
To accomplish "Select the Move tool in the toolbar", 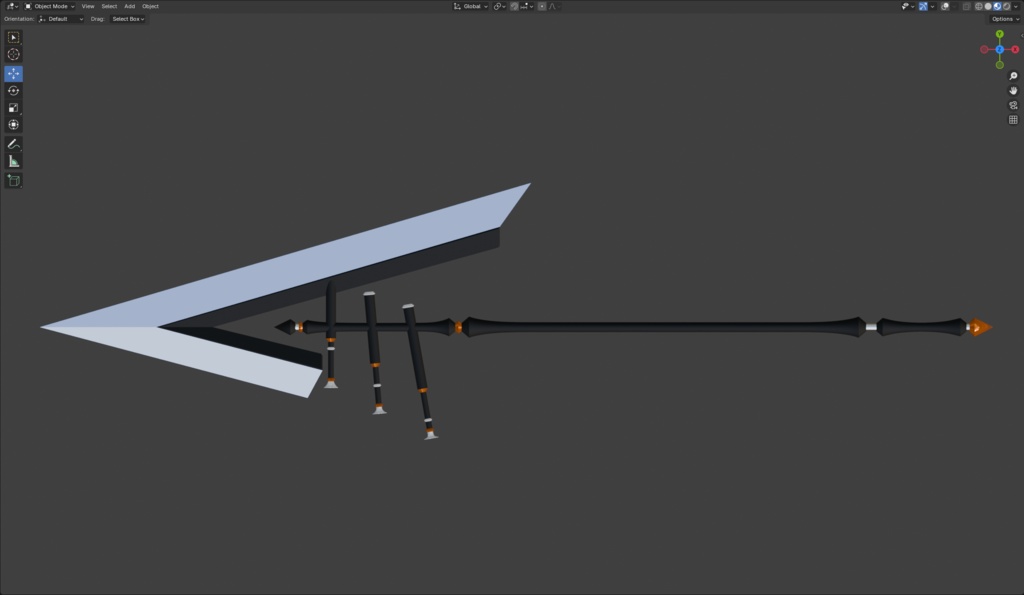I will pos(13,72).
